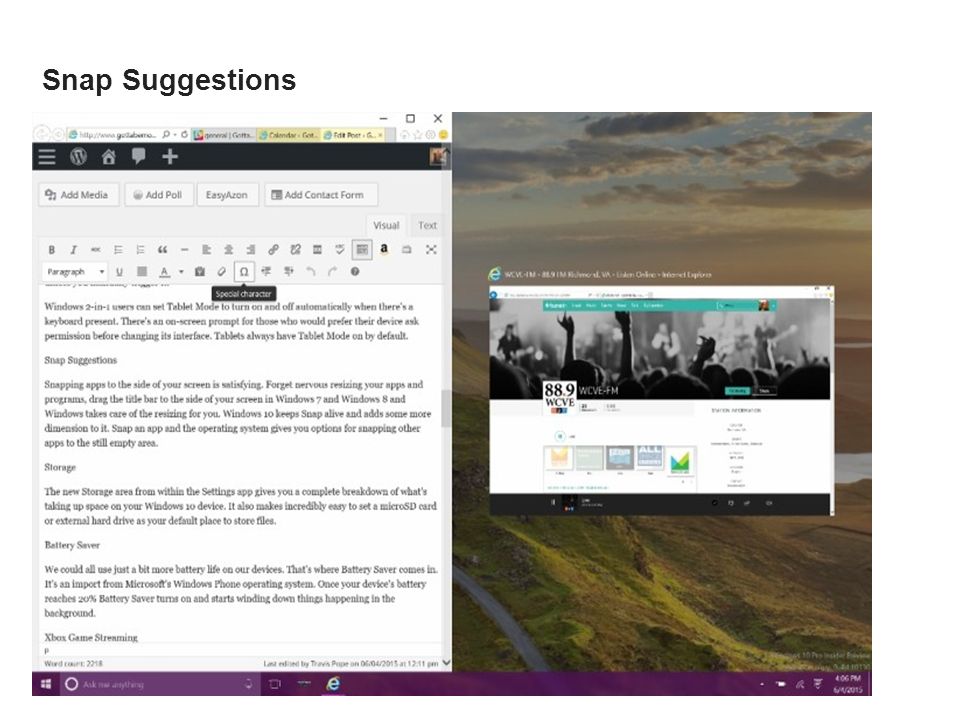The height and width of the screenshot is (720, 960).
Task: Toggle the toolbar (kitchen sink) button
Action: 362,250
